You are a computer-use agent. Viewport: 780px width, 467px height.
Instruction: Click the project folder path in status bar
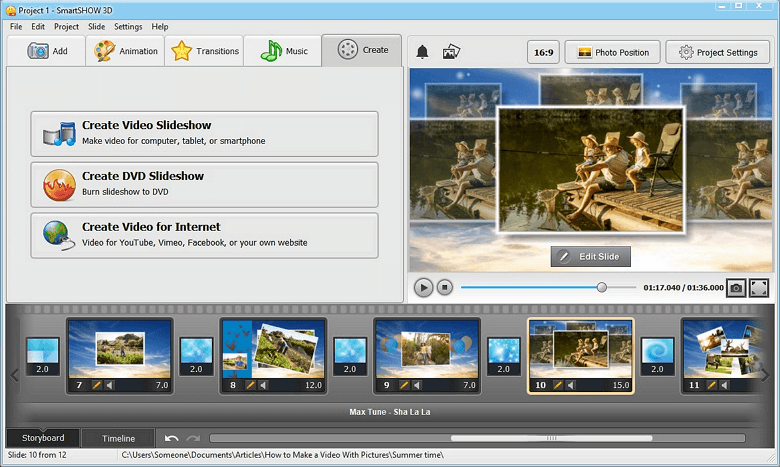coord(283,455)
